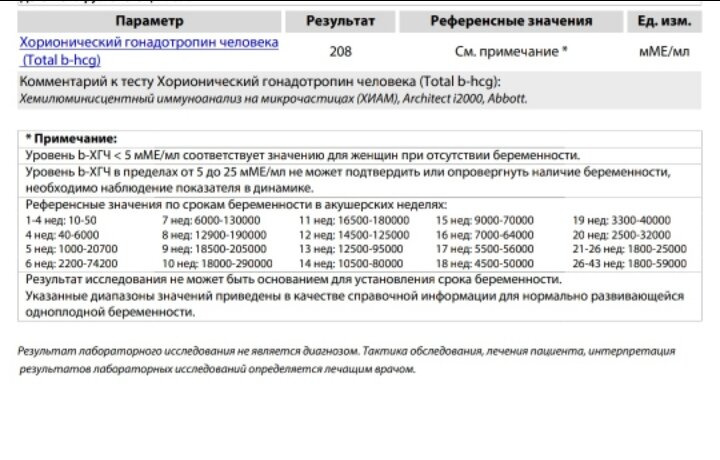Select the Референсные значения column header
Image resolution: width=720 pixels, height=460 pixels.
click(510, 20)
